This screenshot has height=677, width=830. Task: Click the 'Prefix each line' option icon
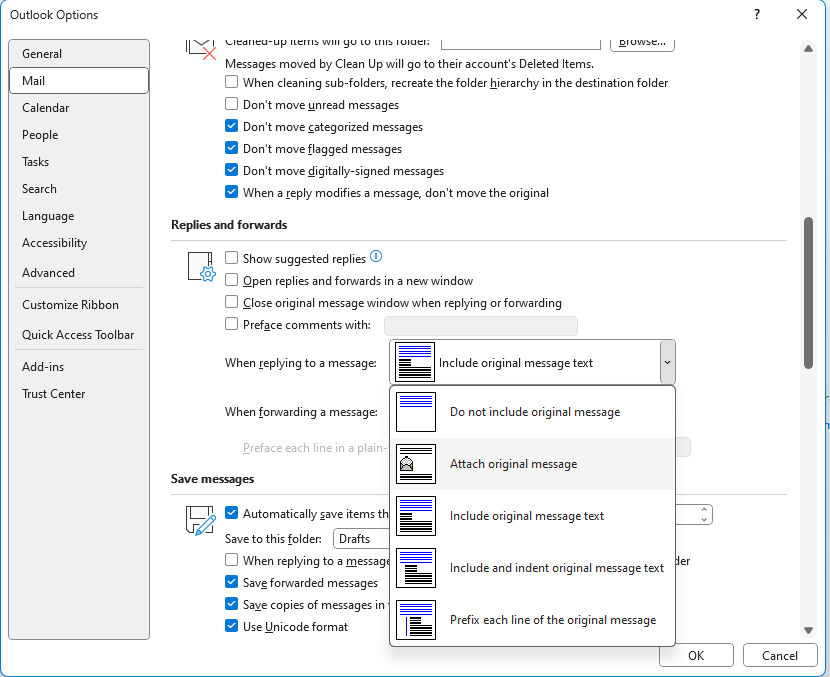click(x=416, y=620)
